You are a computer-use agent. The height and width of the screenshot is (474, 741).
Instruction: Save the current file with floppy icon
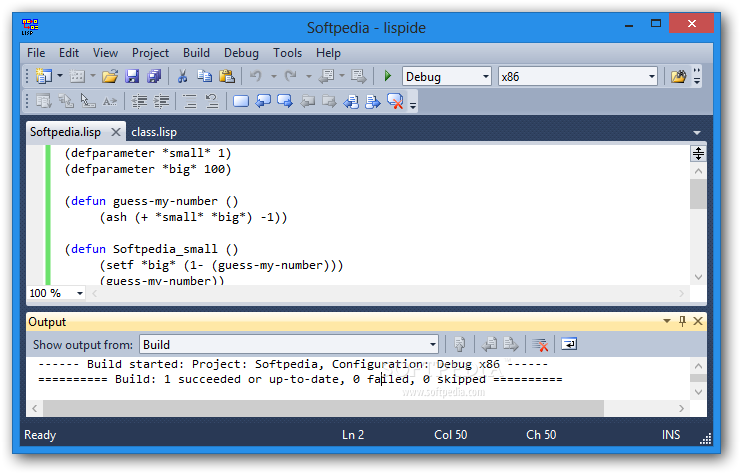point(132,76)
